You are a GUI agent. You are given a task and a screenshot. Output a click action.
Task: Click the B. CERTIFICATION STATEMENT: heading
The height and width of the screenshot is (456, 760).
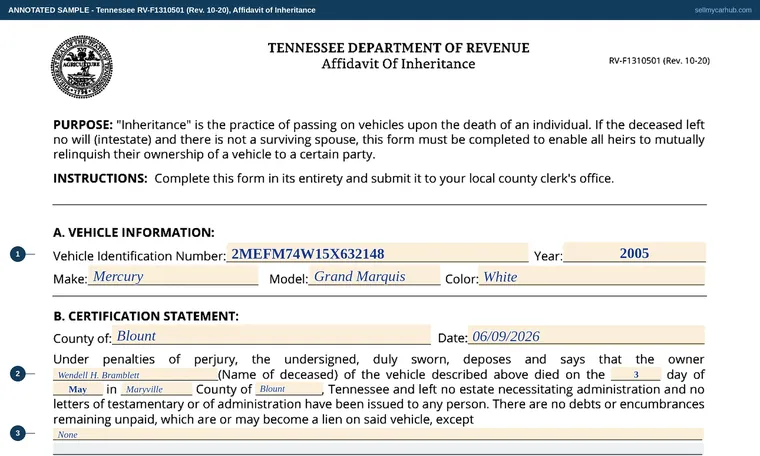click(x=146, y=316)
